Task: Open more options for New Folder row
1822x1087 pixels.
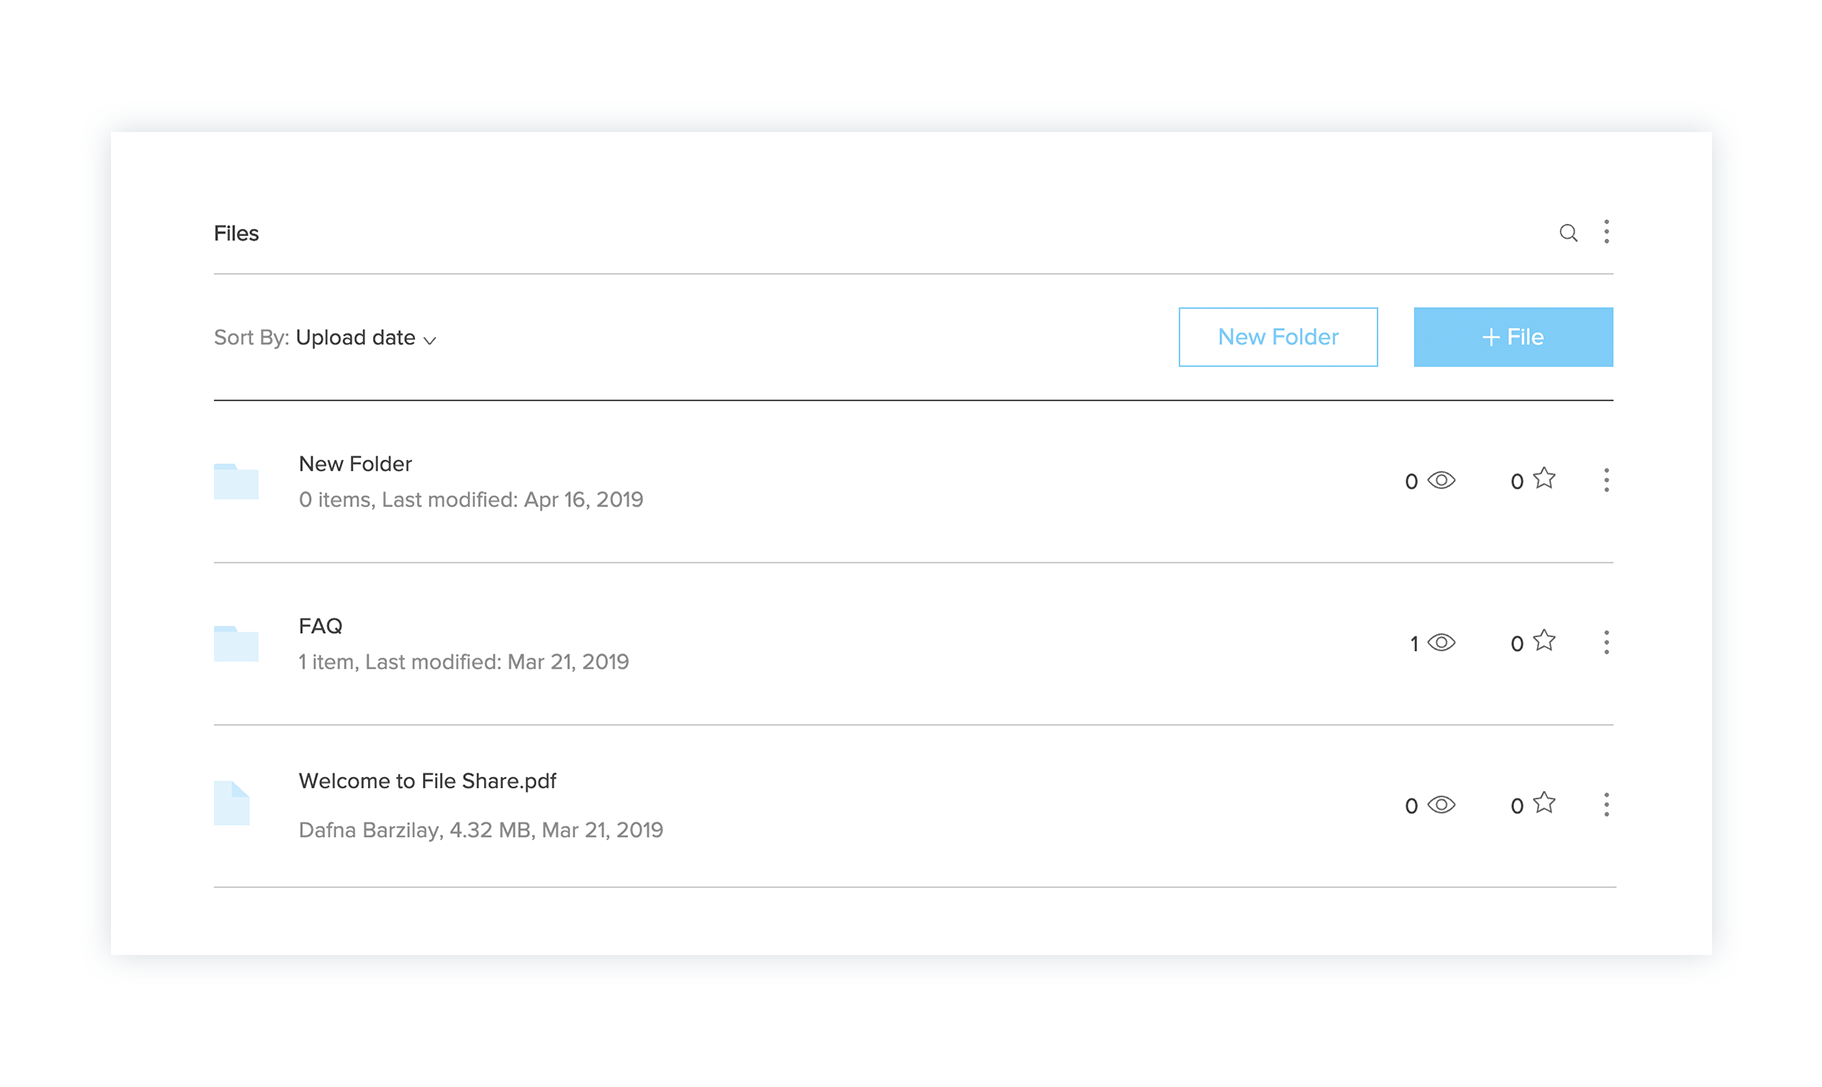Action: (x=1606, y=480)
